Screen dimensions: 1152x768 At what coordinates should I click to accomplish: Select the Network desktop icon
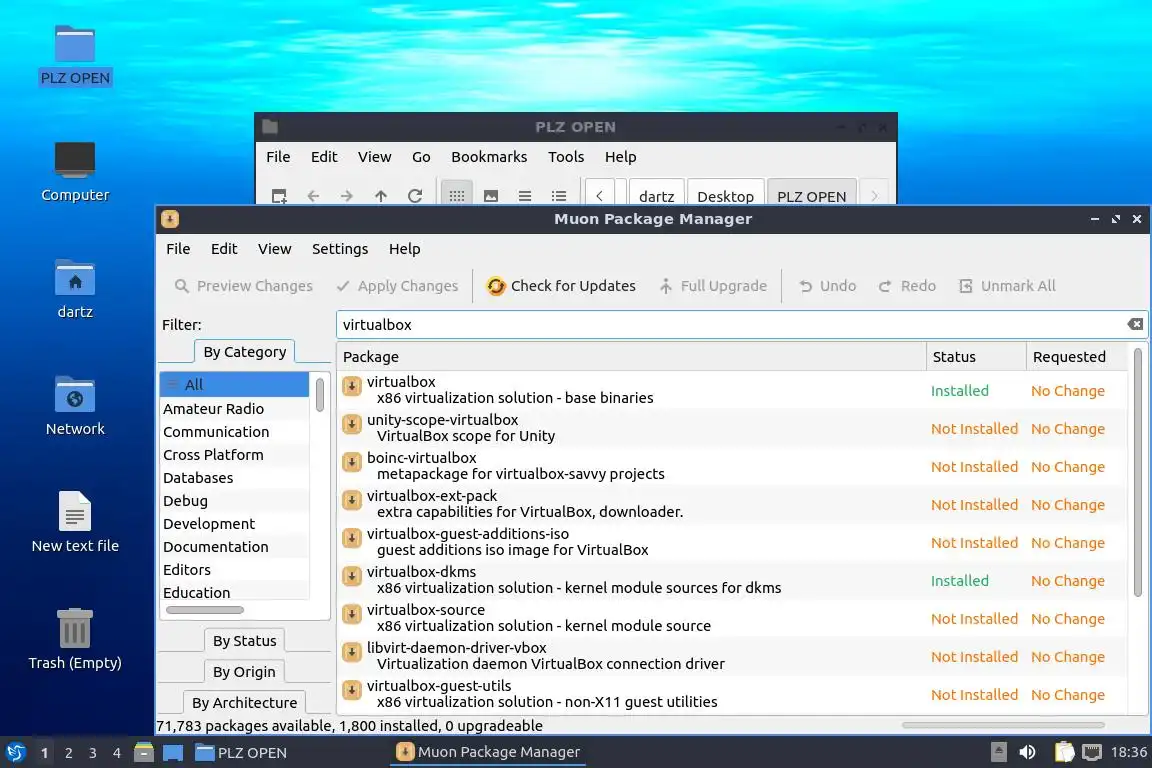75,395
